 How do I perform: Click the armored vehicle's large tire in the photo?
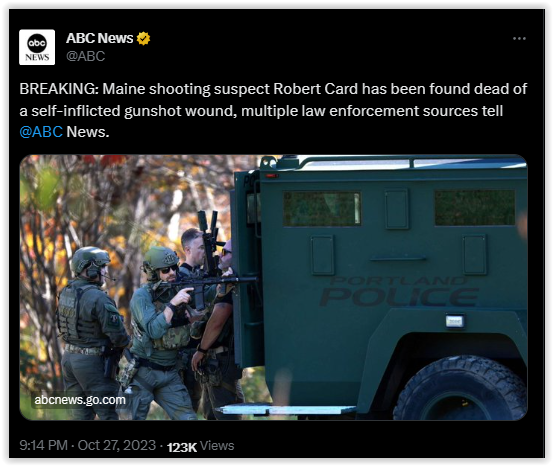tap(460, 388)
